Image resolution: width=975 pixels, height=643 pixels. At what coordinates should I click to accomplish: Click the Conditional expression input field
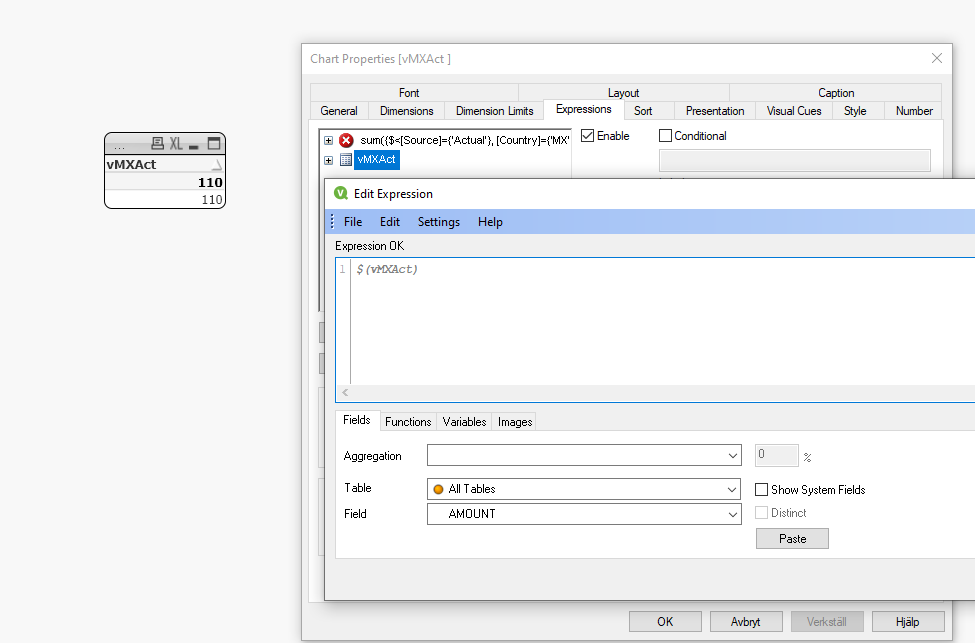pos(795,160)
